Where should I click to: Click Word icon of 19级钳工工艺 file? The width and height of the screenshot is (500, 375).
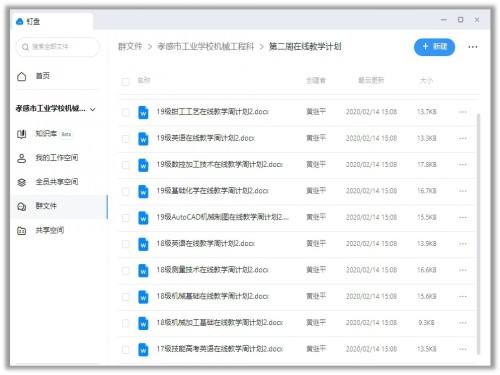point(143,112)
